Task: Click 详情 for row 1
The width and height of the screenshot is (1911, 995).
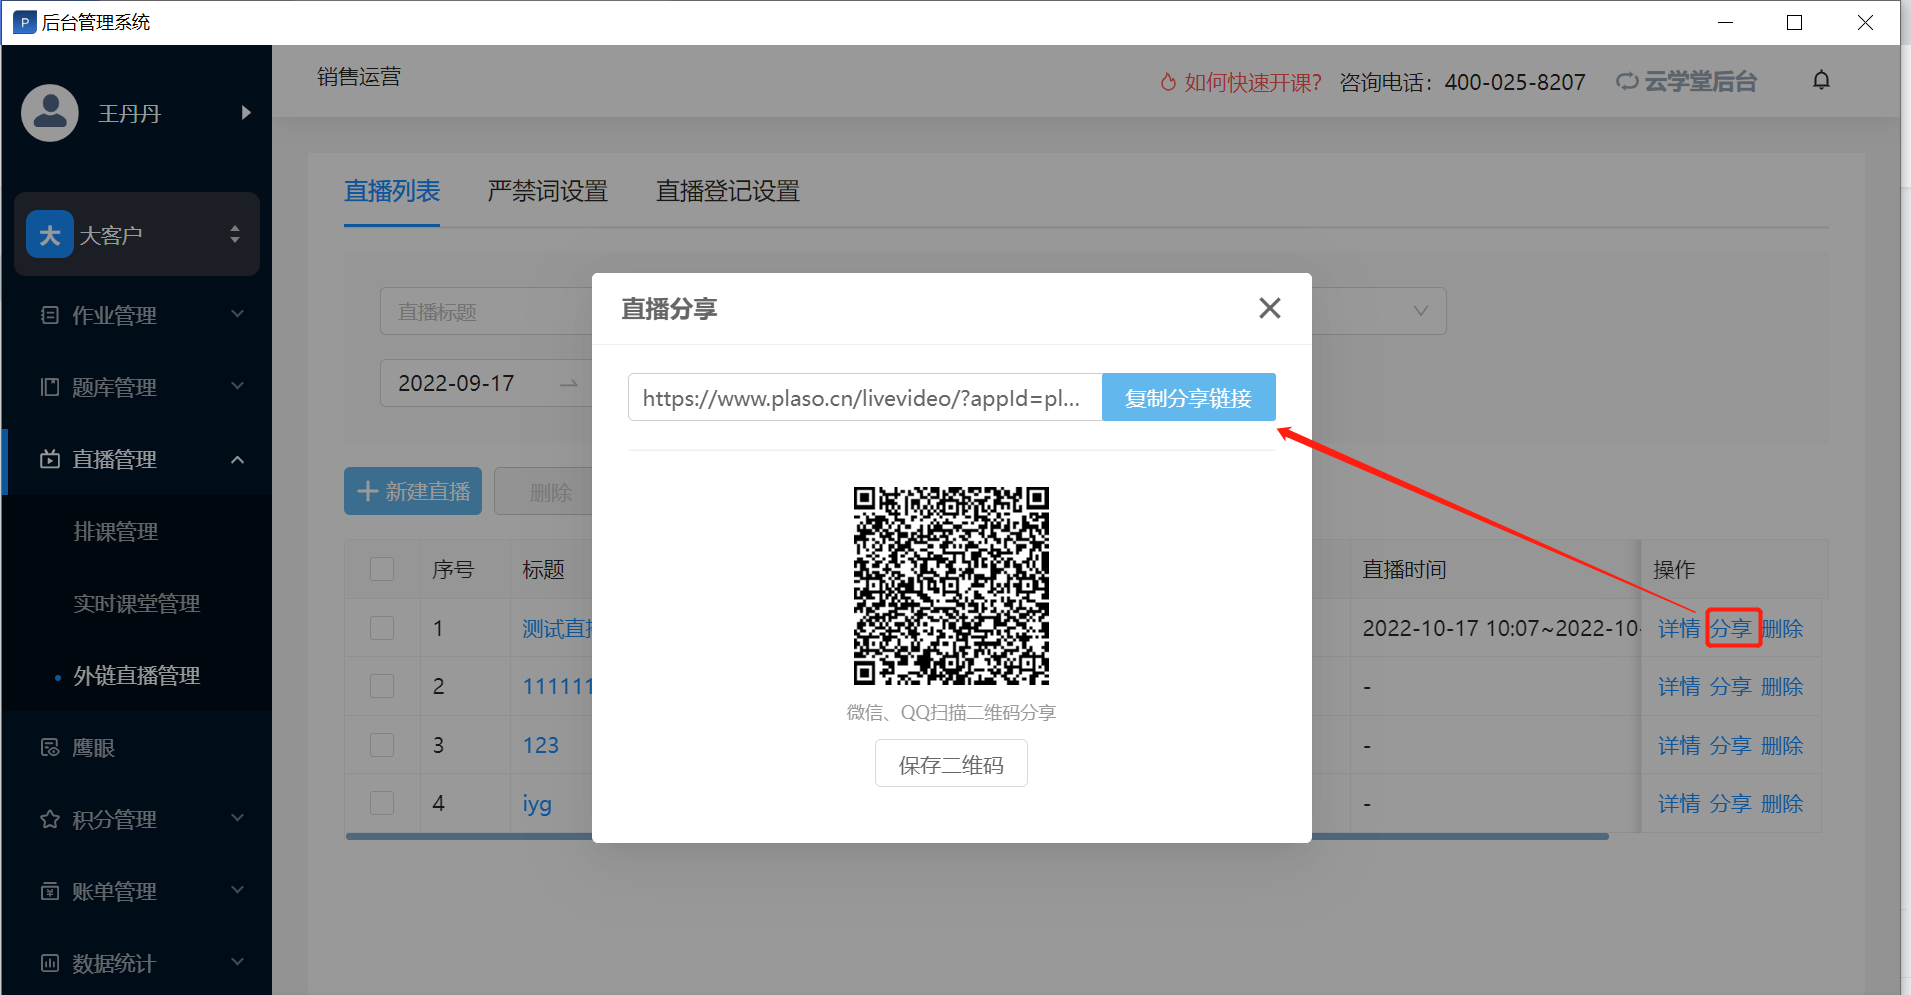Action: click(x=1679, y=628)
